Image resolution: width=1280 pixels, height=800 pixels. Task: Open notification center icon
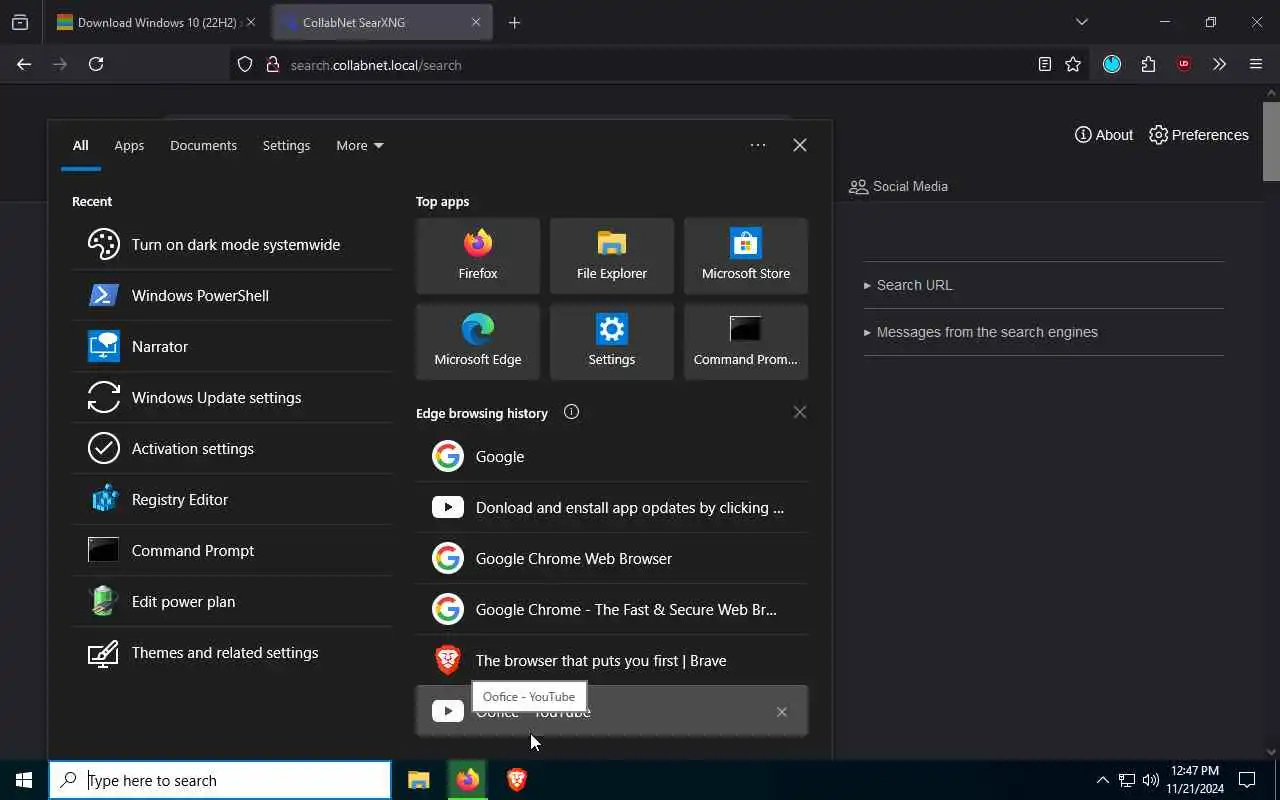tap(1247, 780)
